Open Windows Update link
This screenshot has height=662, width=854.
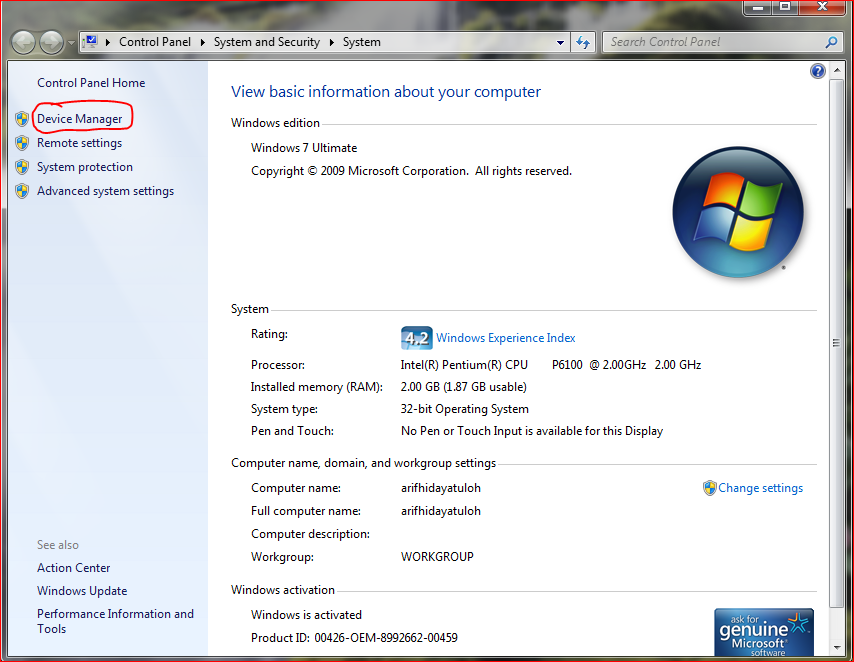click(x=82, y=591)
